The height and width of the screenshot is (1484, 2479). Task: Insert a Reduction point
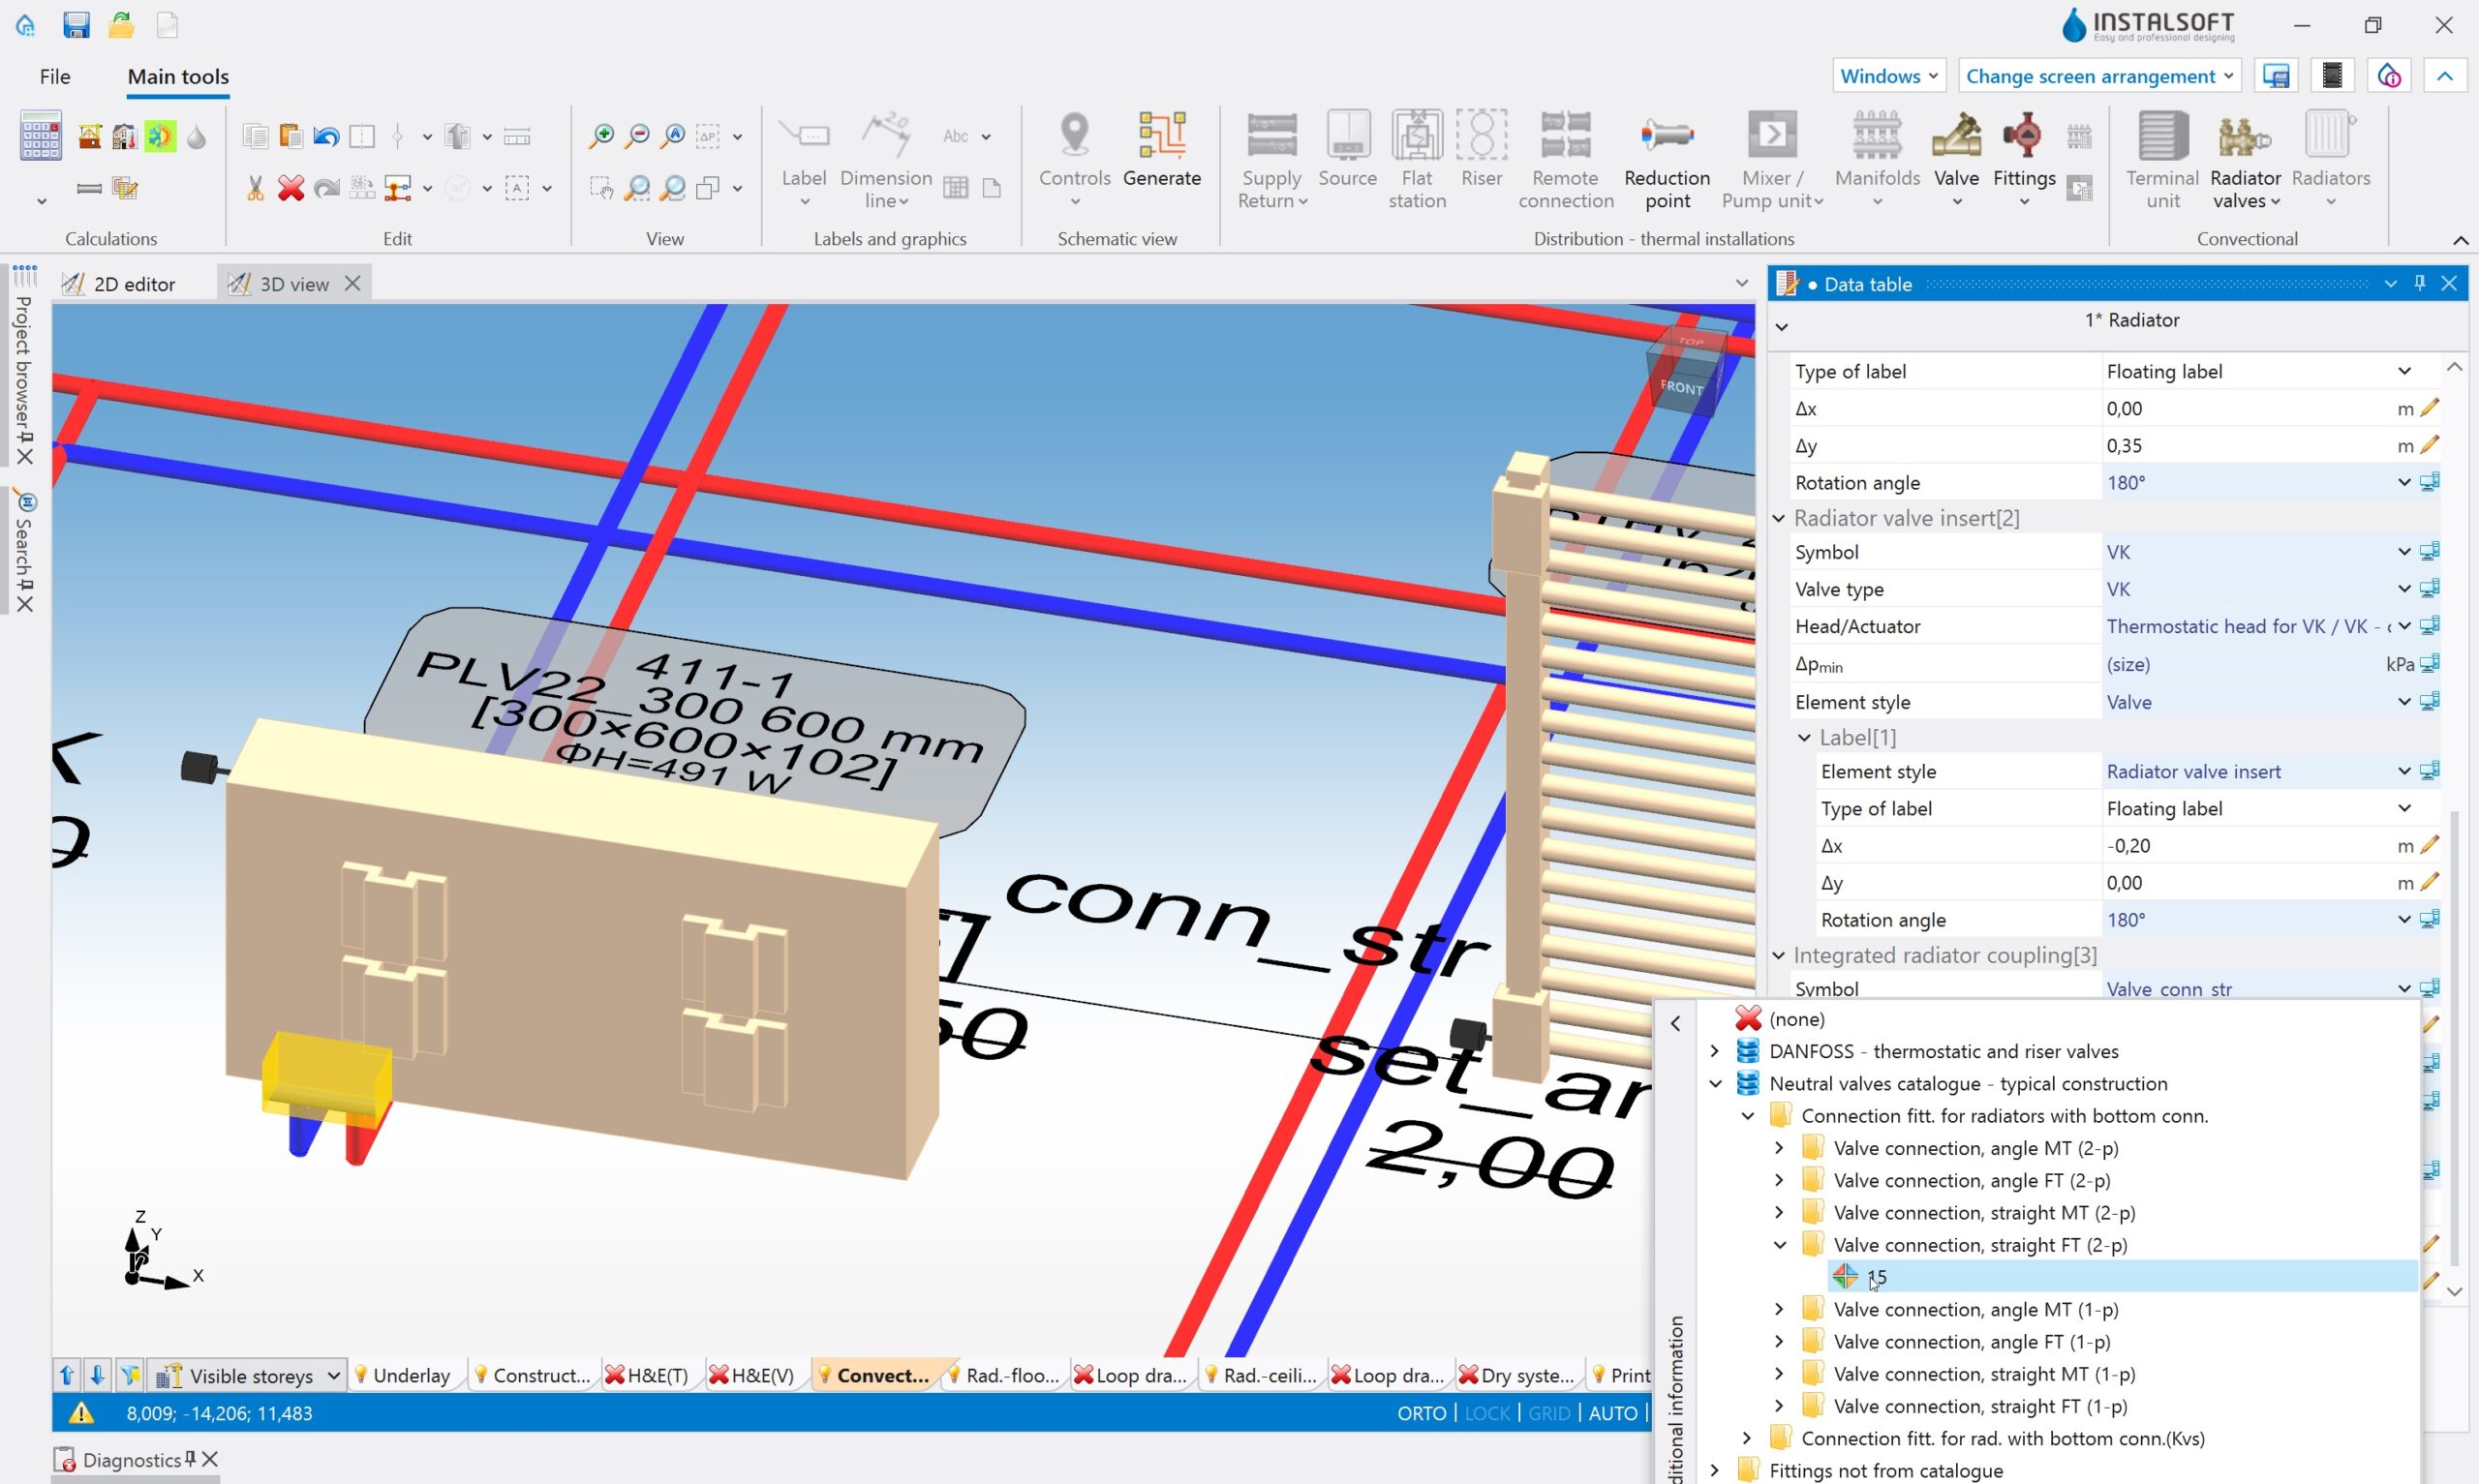[1667, 160]
